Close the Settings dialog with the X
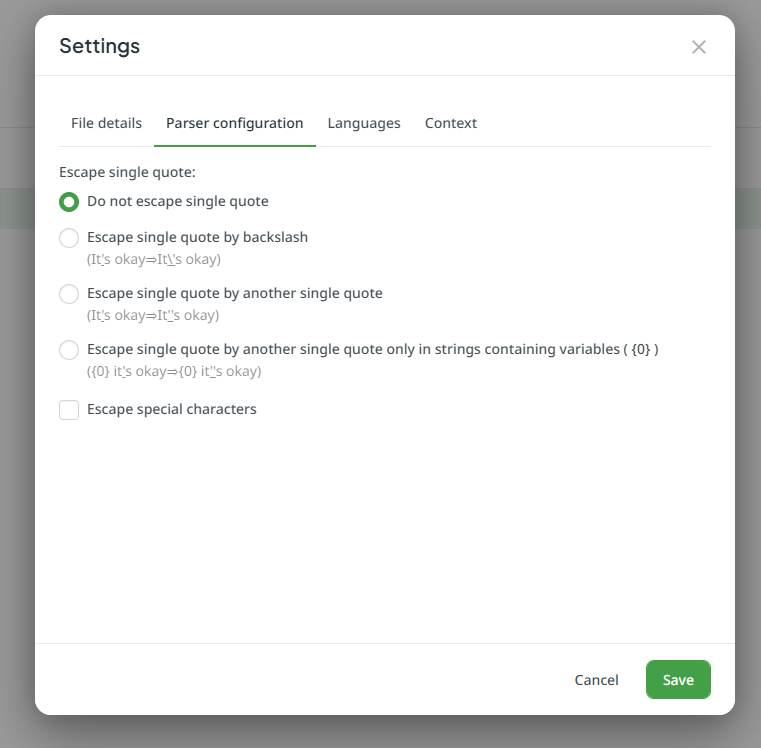This screenshot has width=761, height=748. point(698,47)
